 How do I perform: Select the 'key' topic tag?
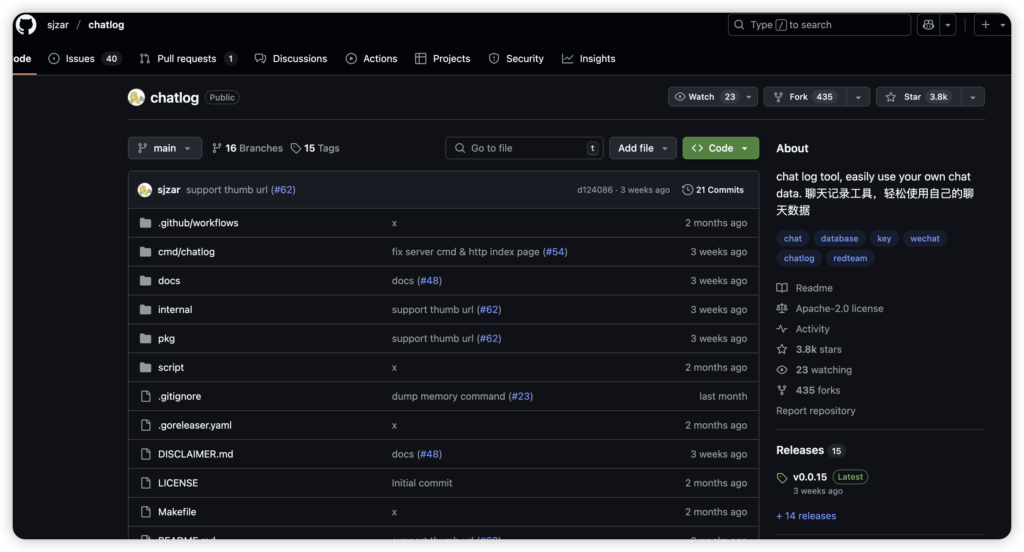pyautogui.click(x=884, y=238)
